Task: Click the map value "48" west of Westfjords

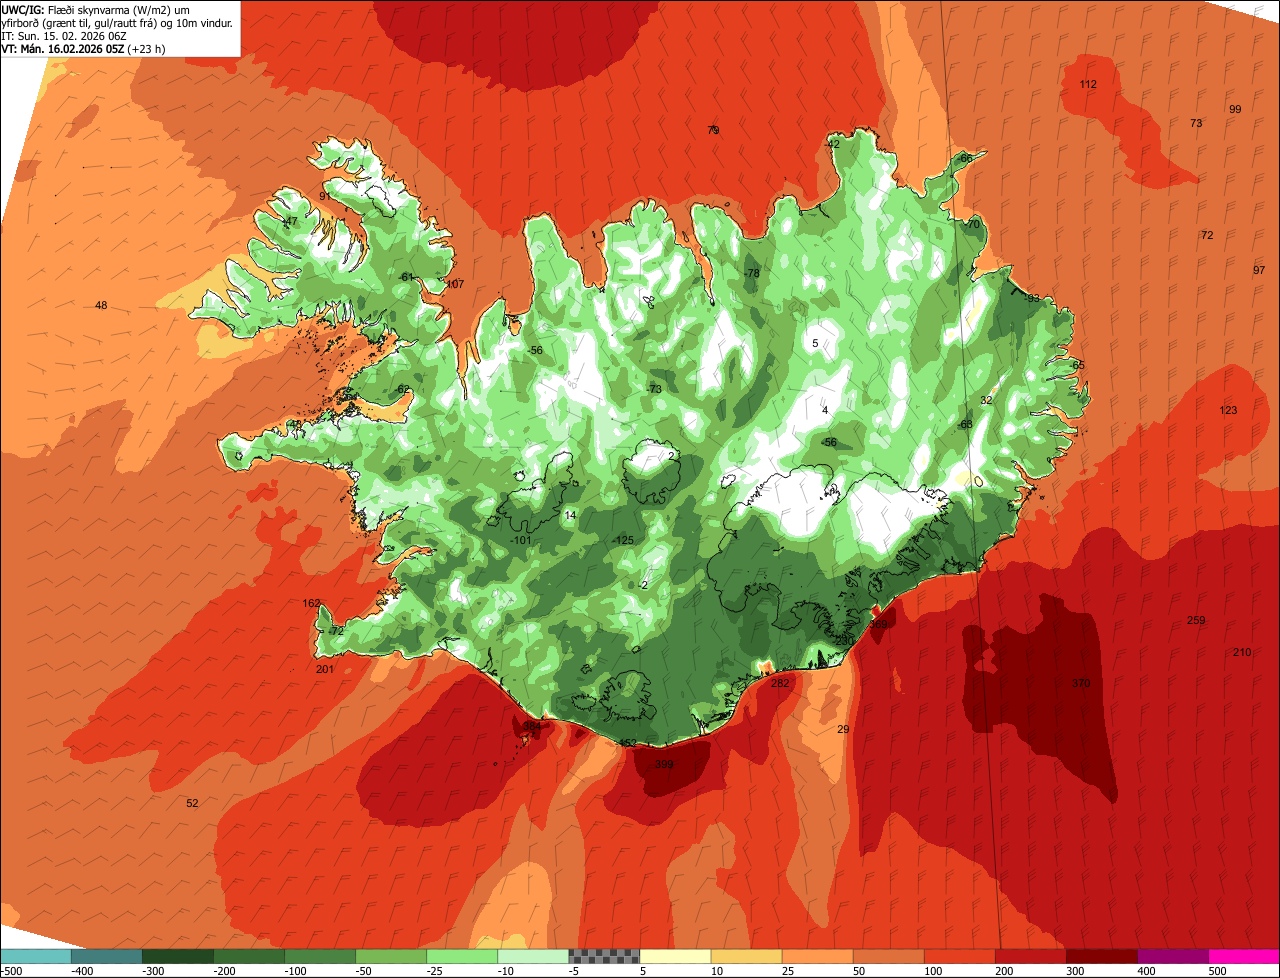Action: point(101,305)
